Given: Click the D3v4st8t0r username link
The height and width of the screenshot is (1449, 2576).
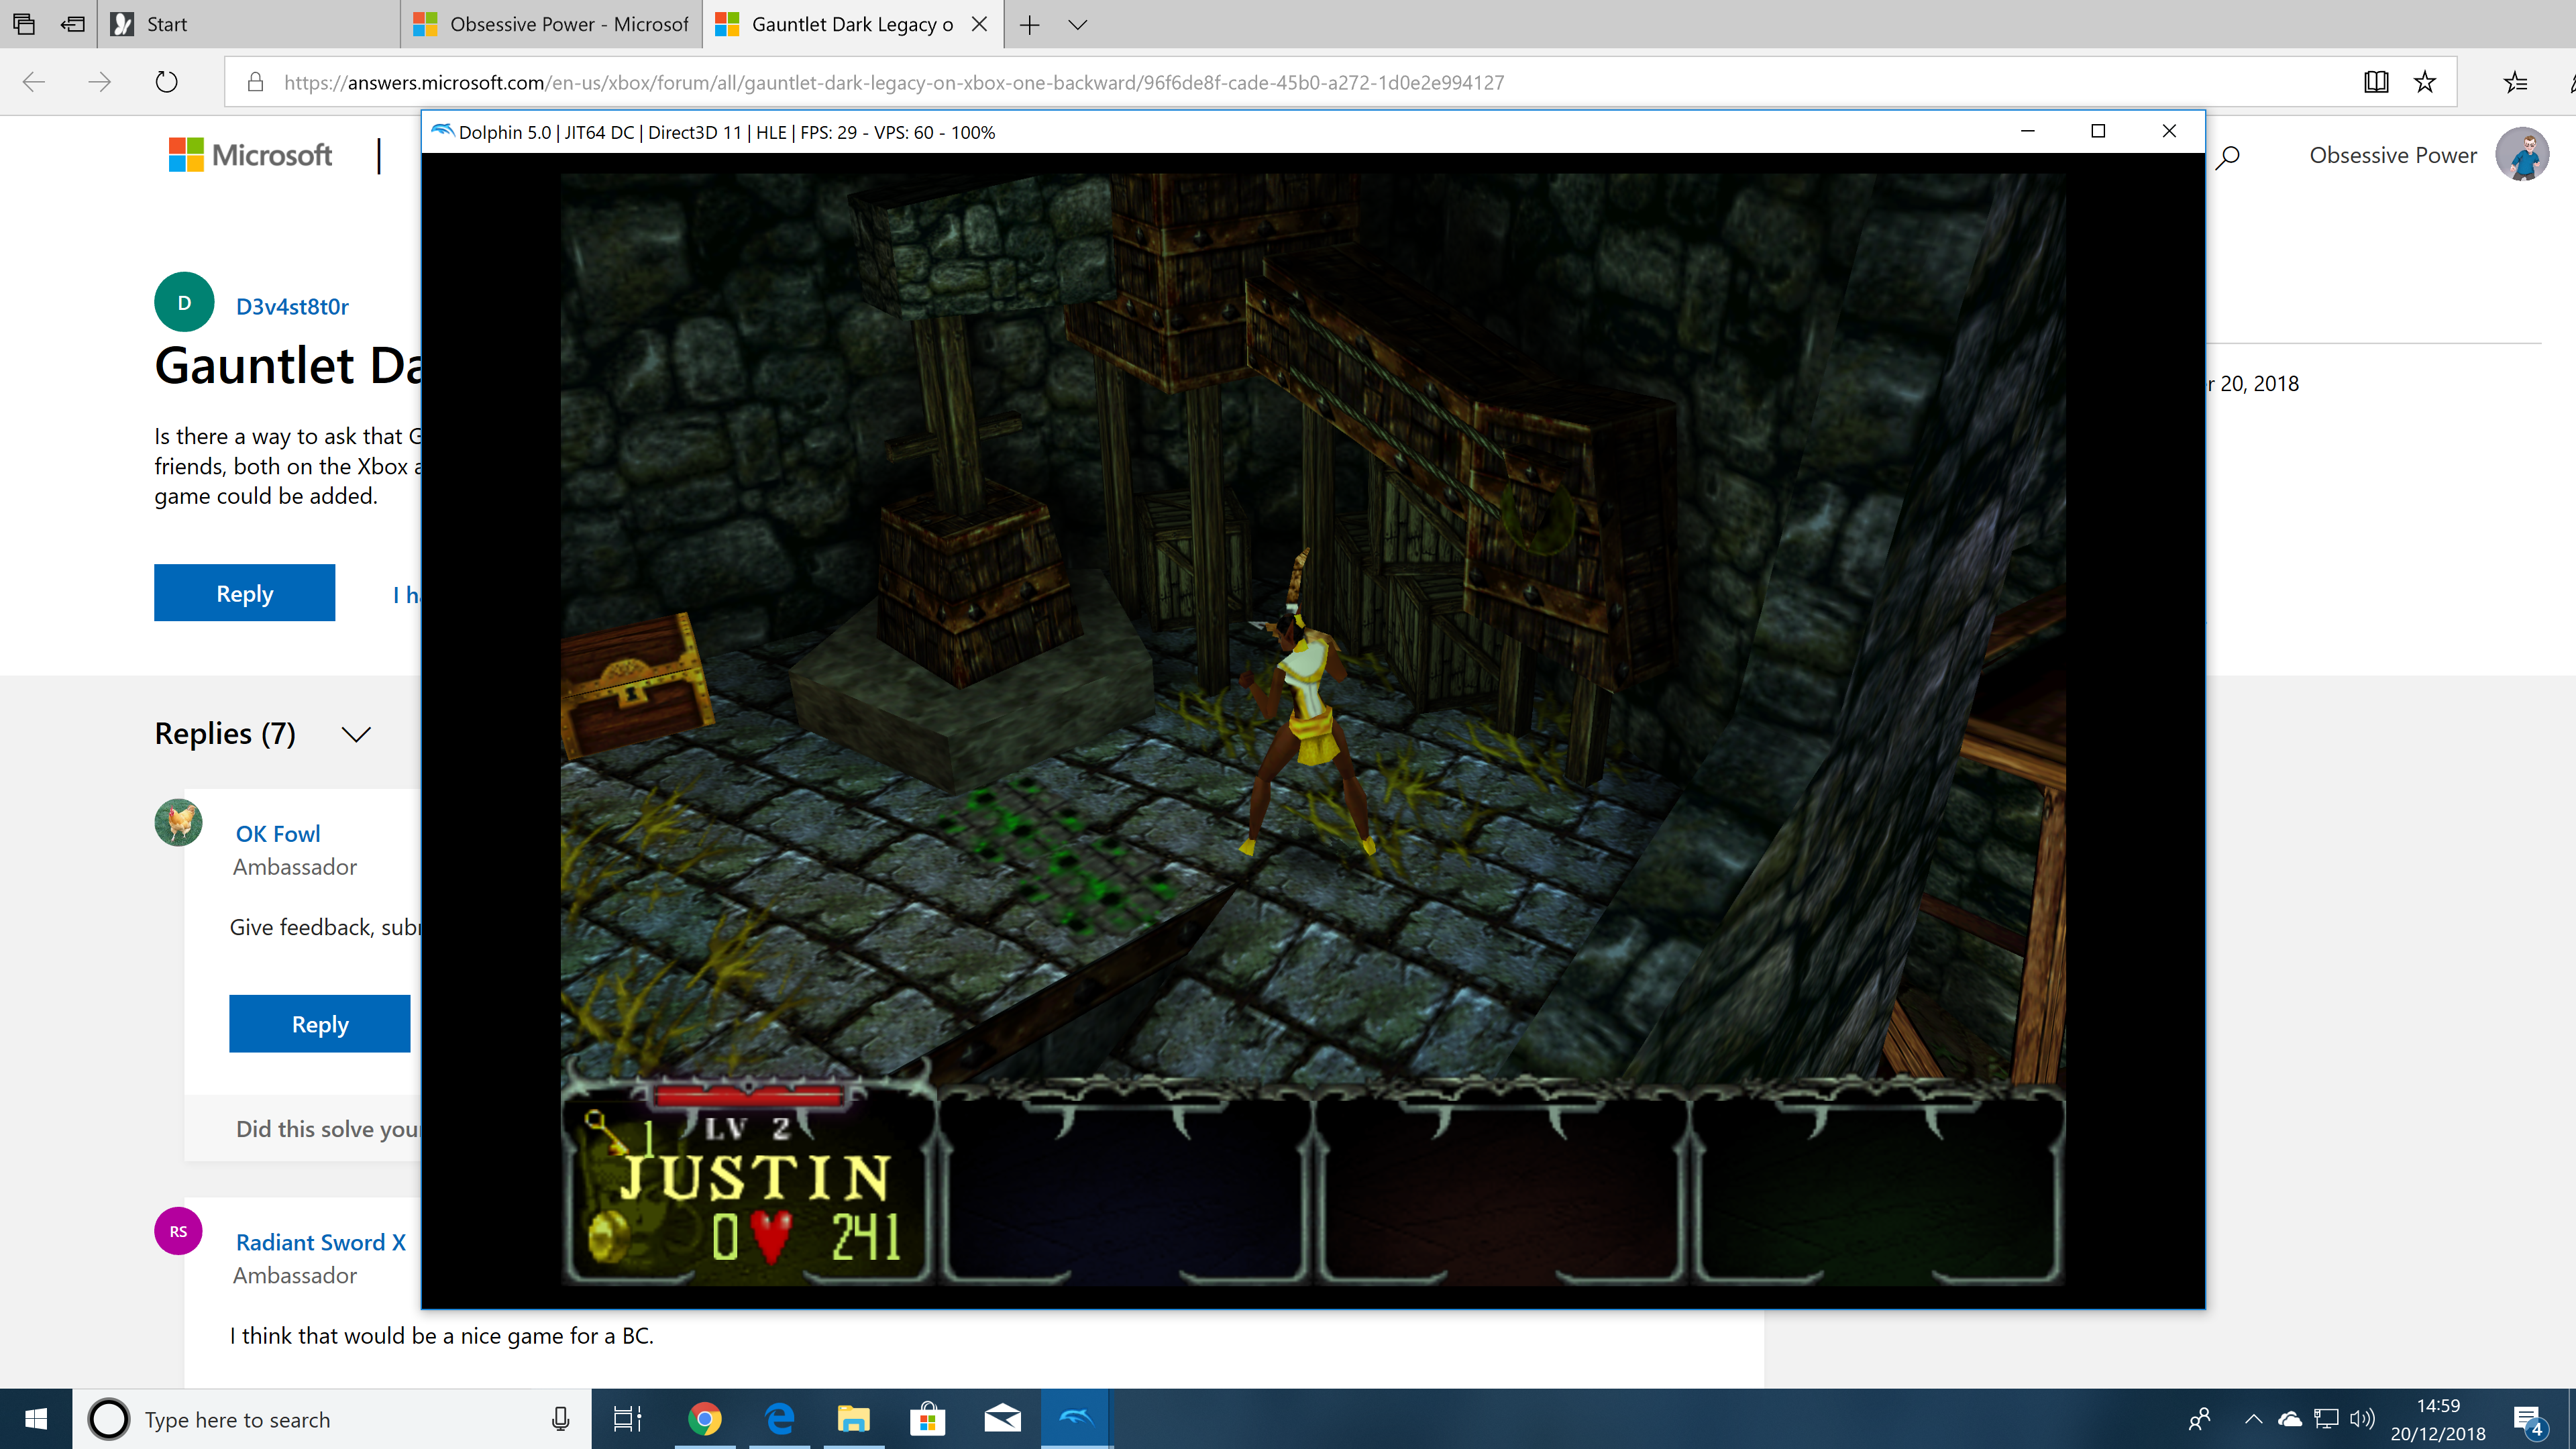Looking at the screenshot, I should (292, 306).
